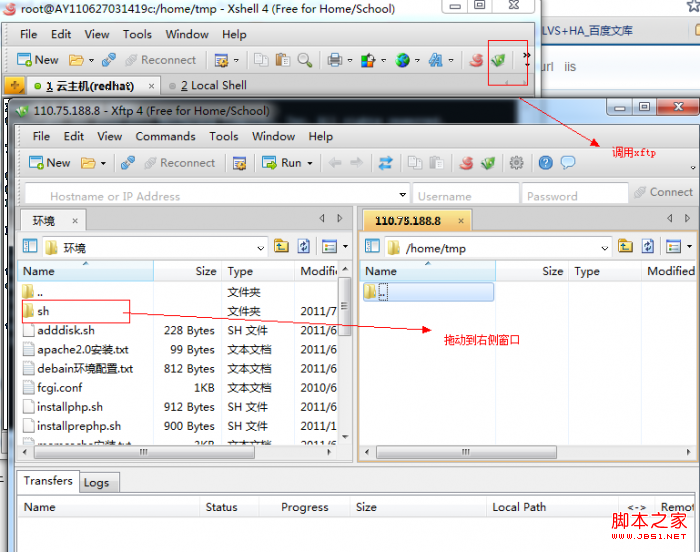
Task: Refresh the local 环境 folder pane
Action: coord(304,246)
